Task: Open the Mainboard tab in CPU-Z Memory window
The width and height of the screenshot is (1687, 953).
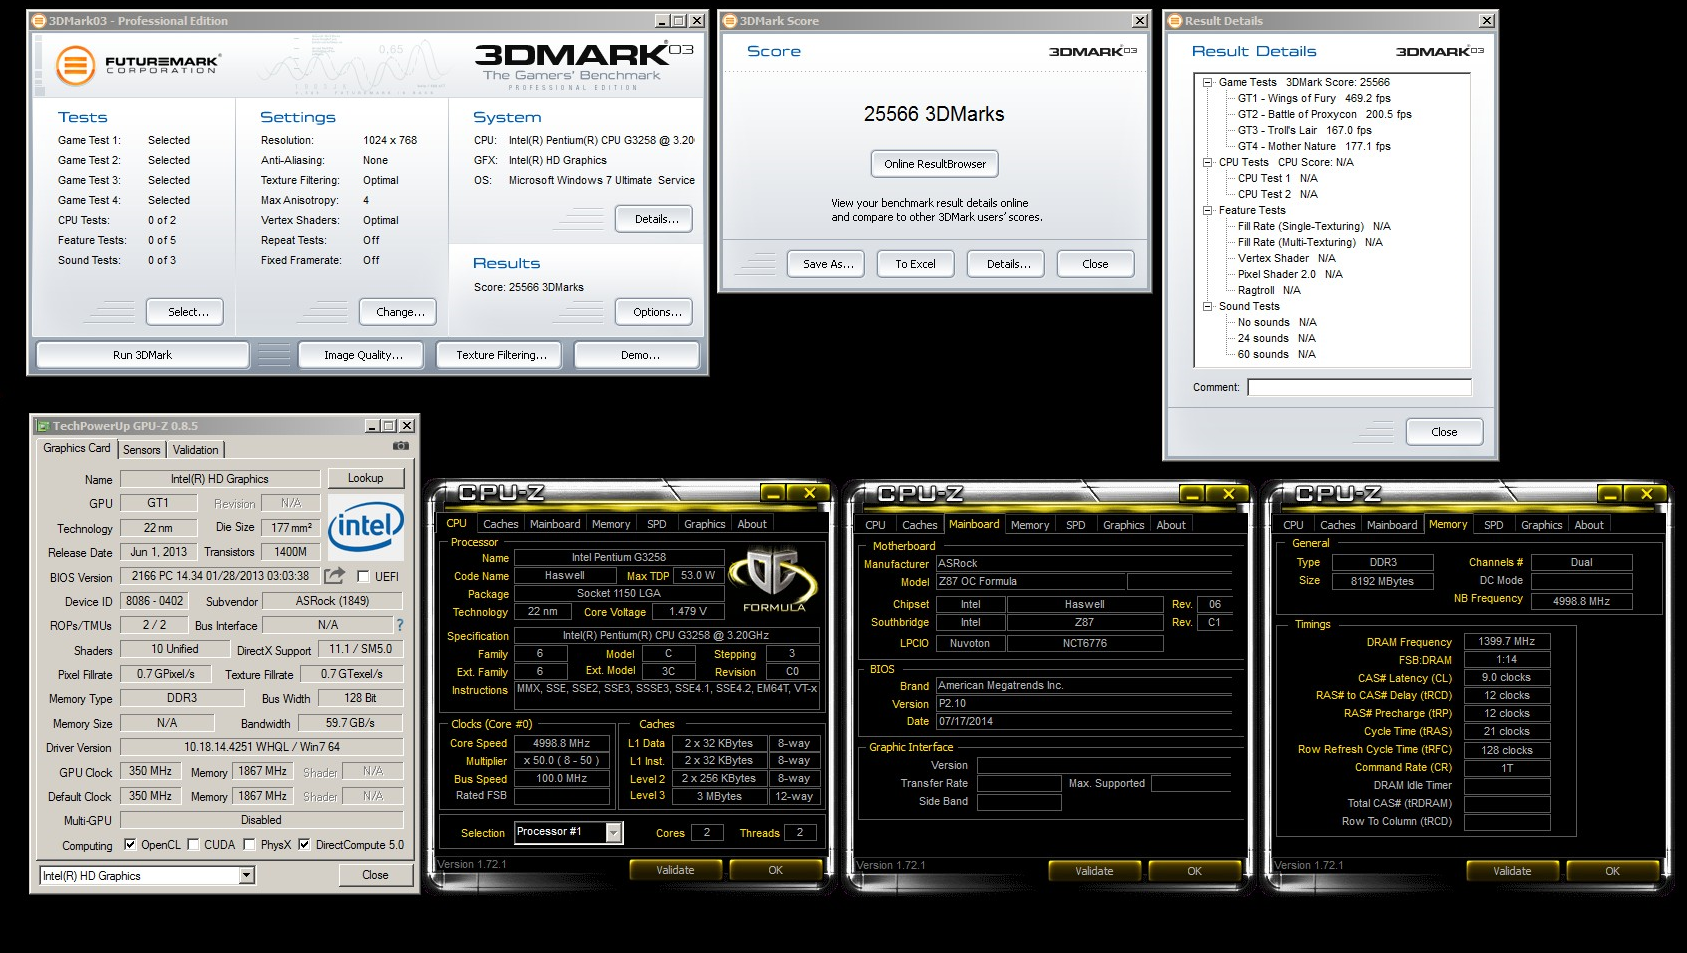Action: coord(1392,525)
